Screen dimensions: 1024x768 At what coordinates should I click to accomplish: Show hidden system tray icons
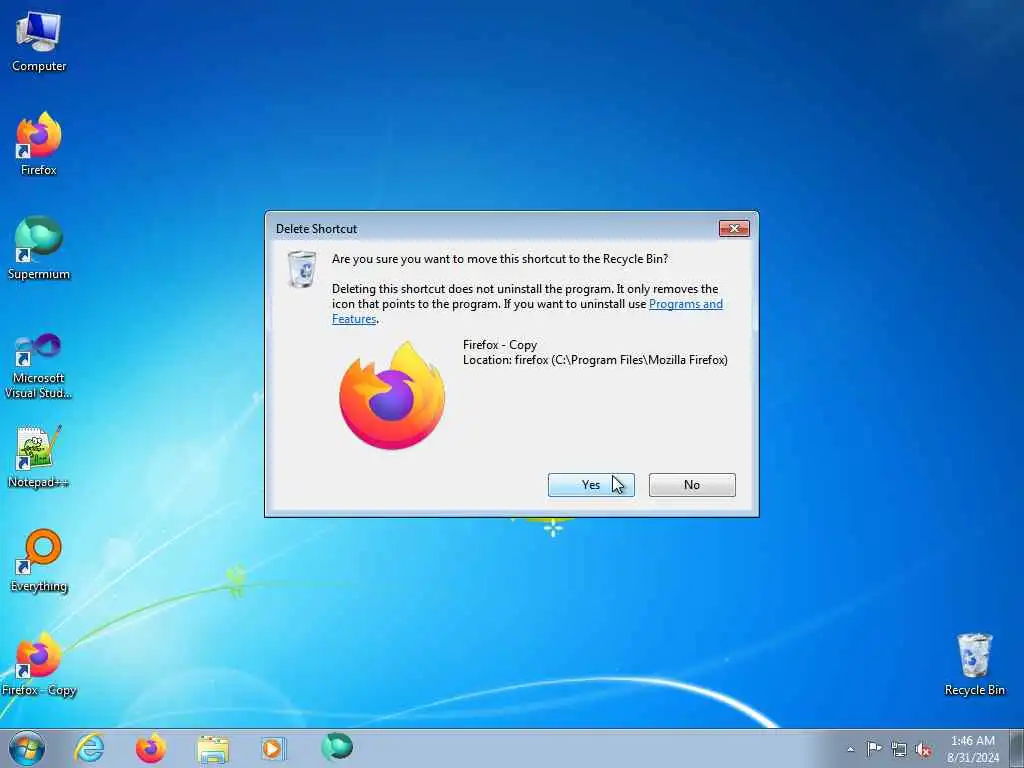coord(850,749)
